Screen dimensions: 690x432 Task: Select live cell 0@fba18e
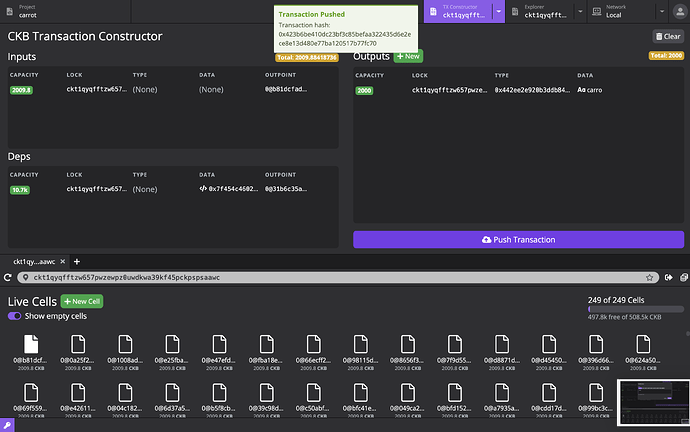point(266,352)
